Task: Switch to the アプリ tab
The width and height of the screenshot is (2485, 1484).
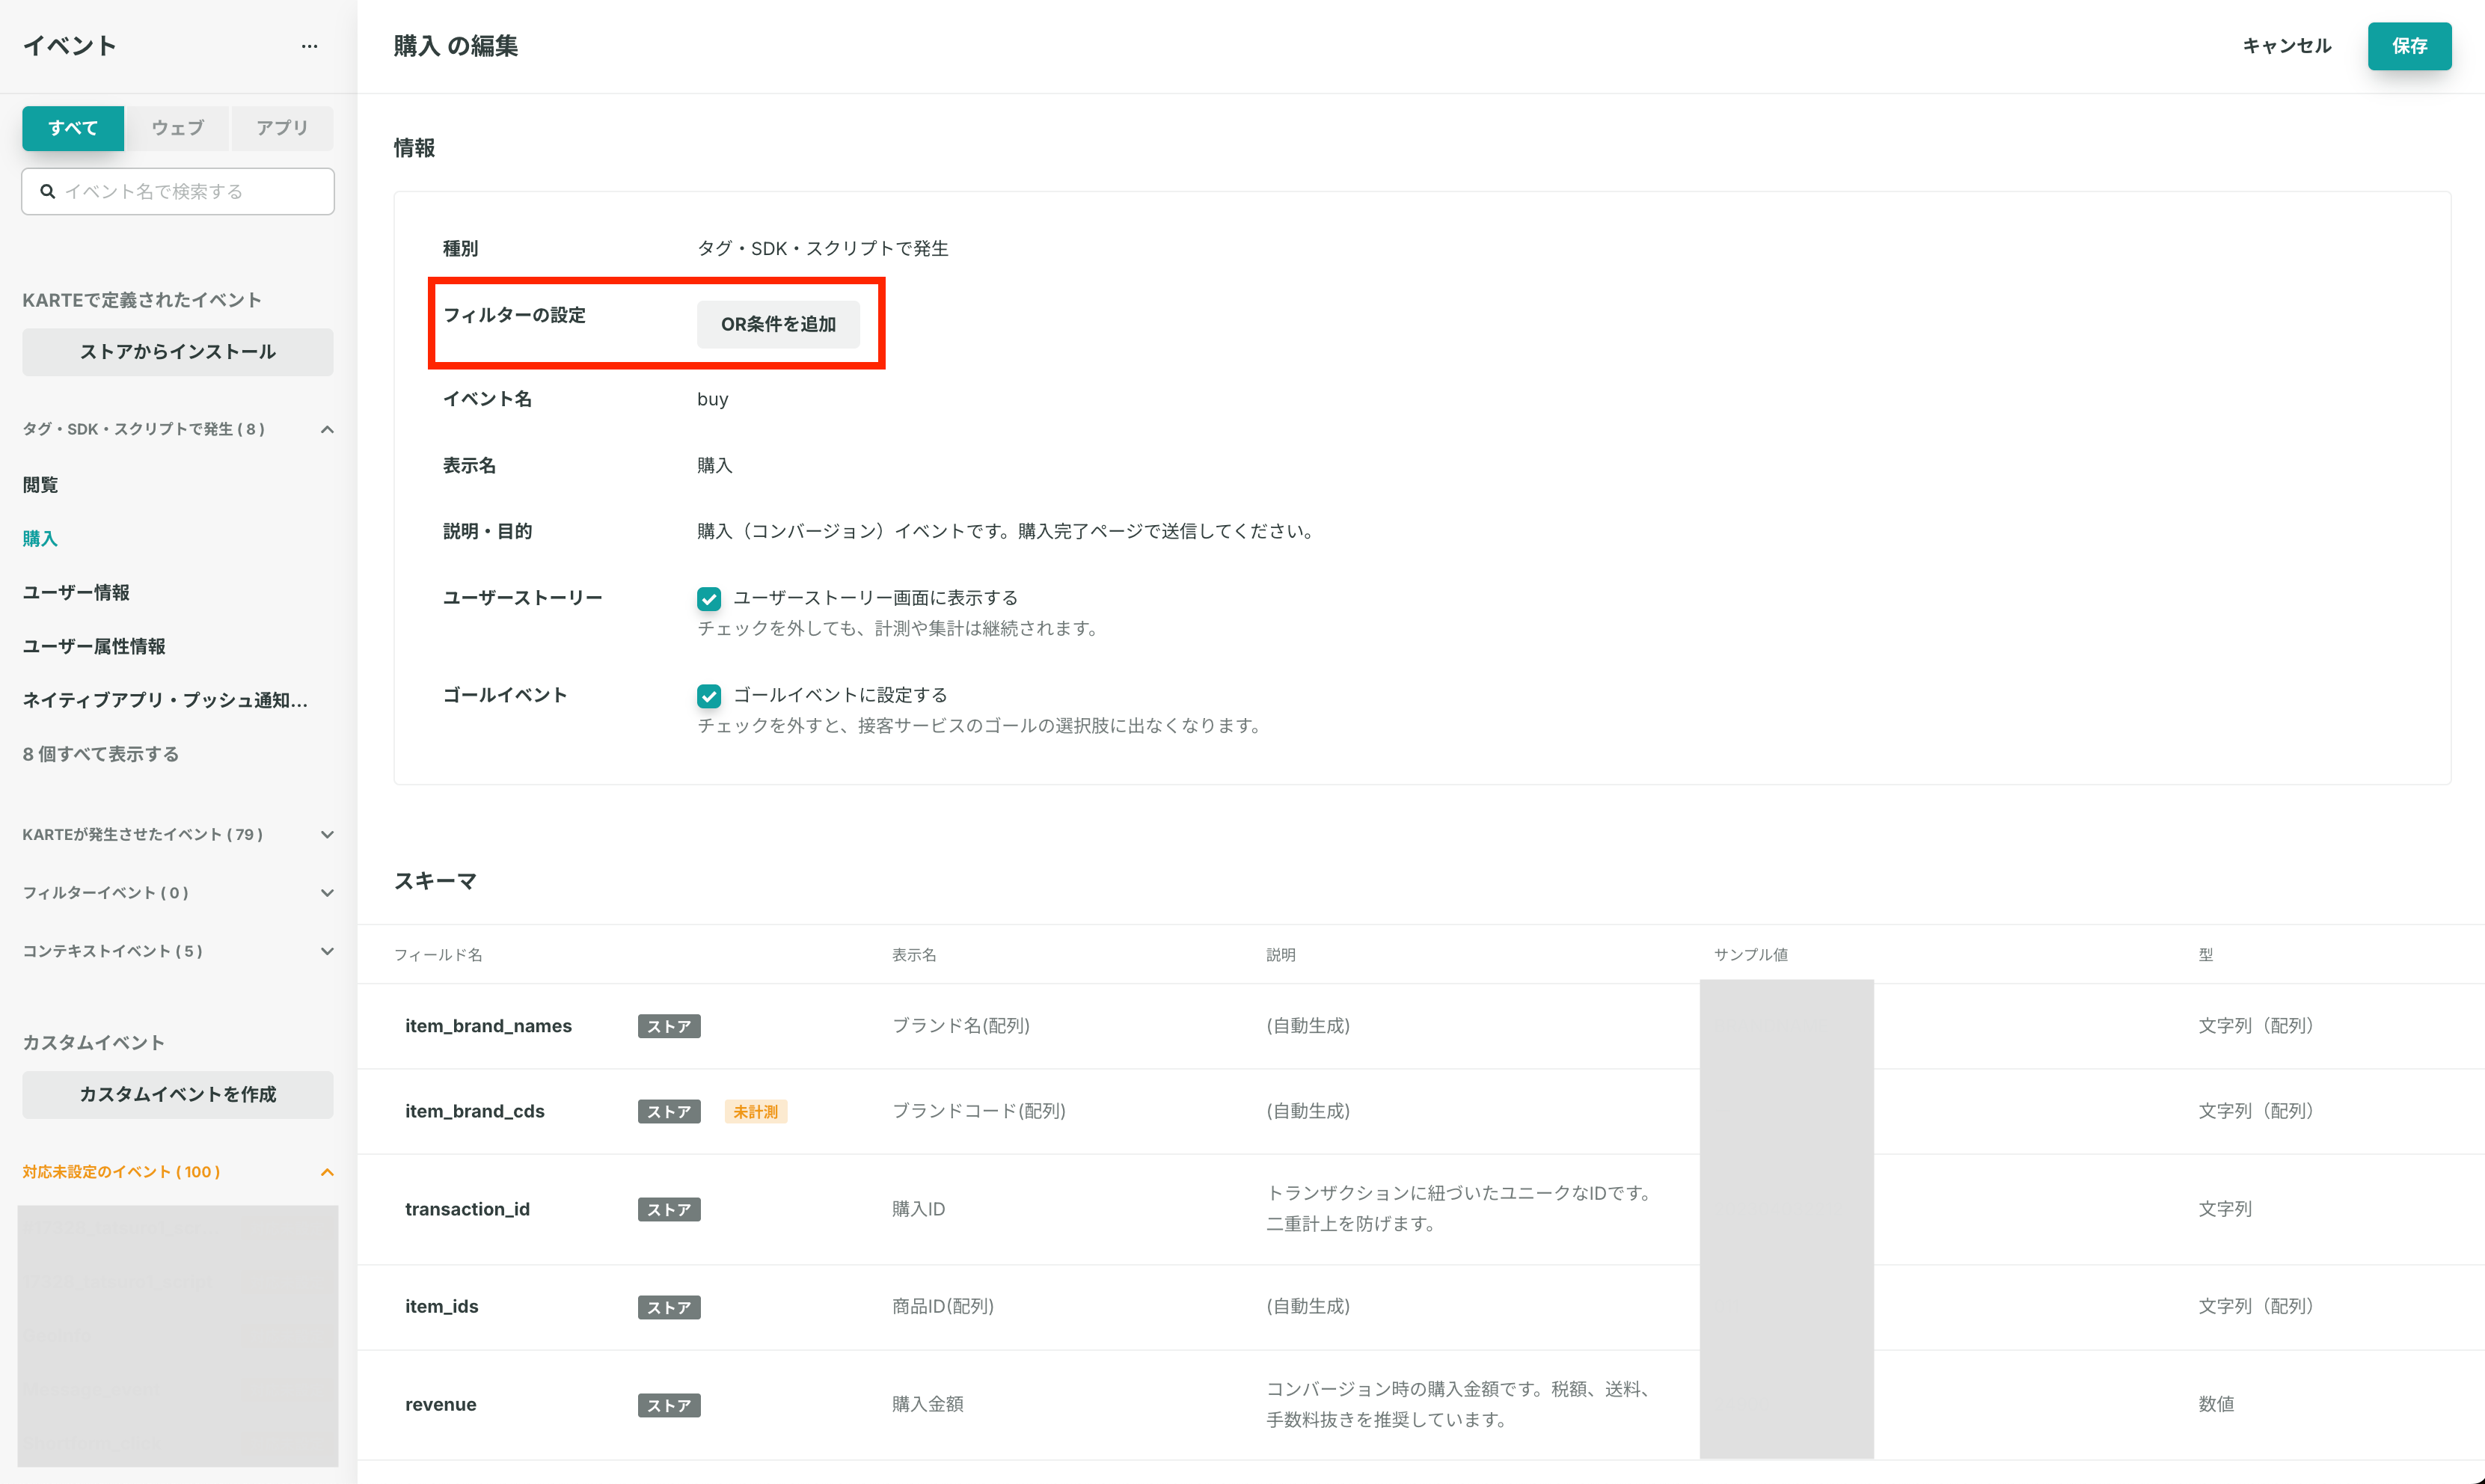Action: click(282, 128)
